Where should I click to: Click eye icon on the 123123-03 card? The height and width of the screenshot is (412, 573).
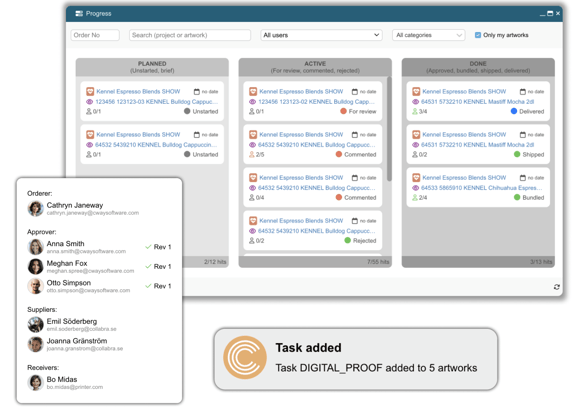tap(90, 102)
